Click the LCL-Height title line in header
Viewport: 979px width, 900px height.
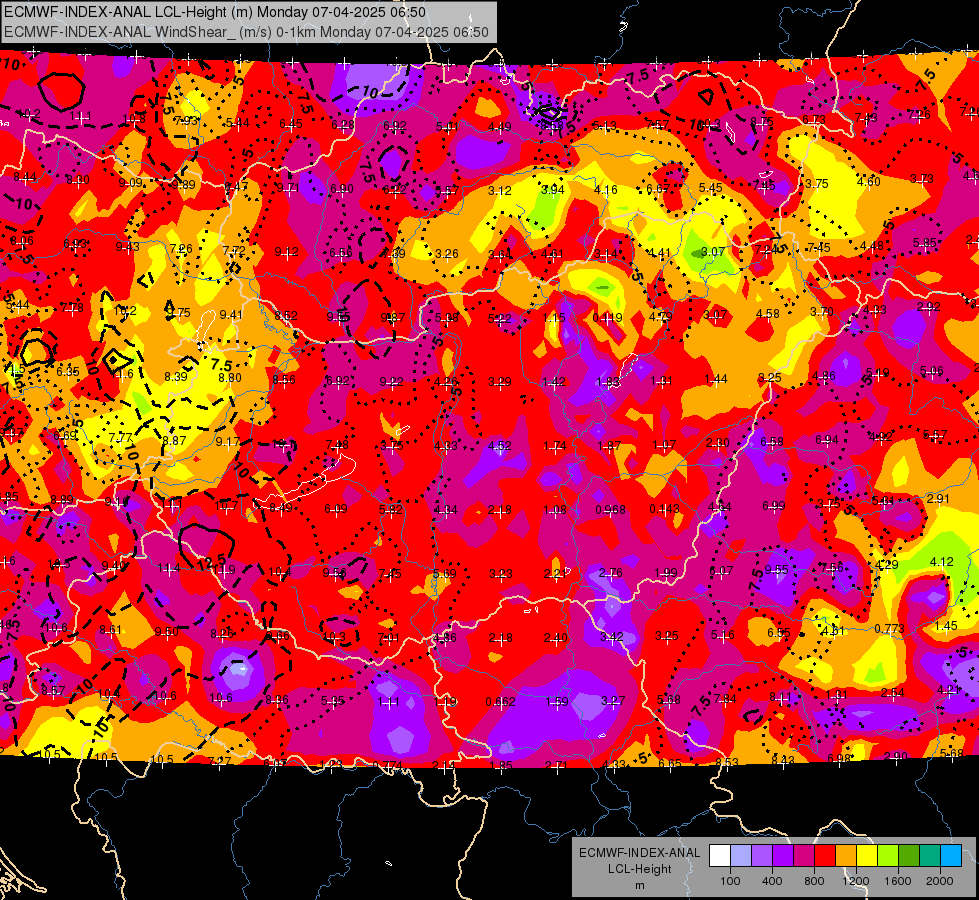215,12
